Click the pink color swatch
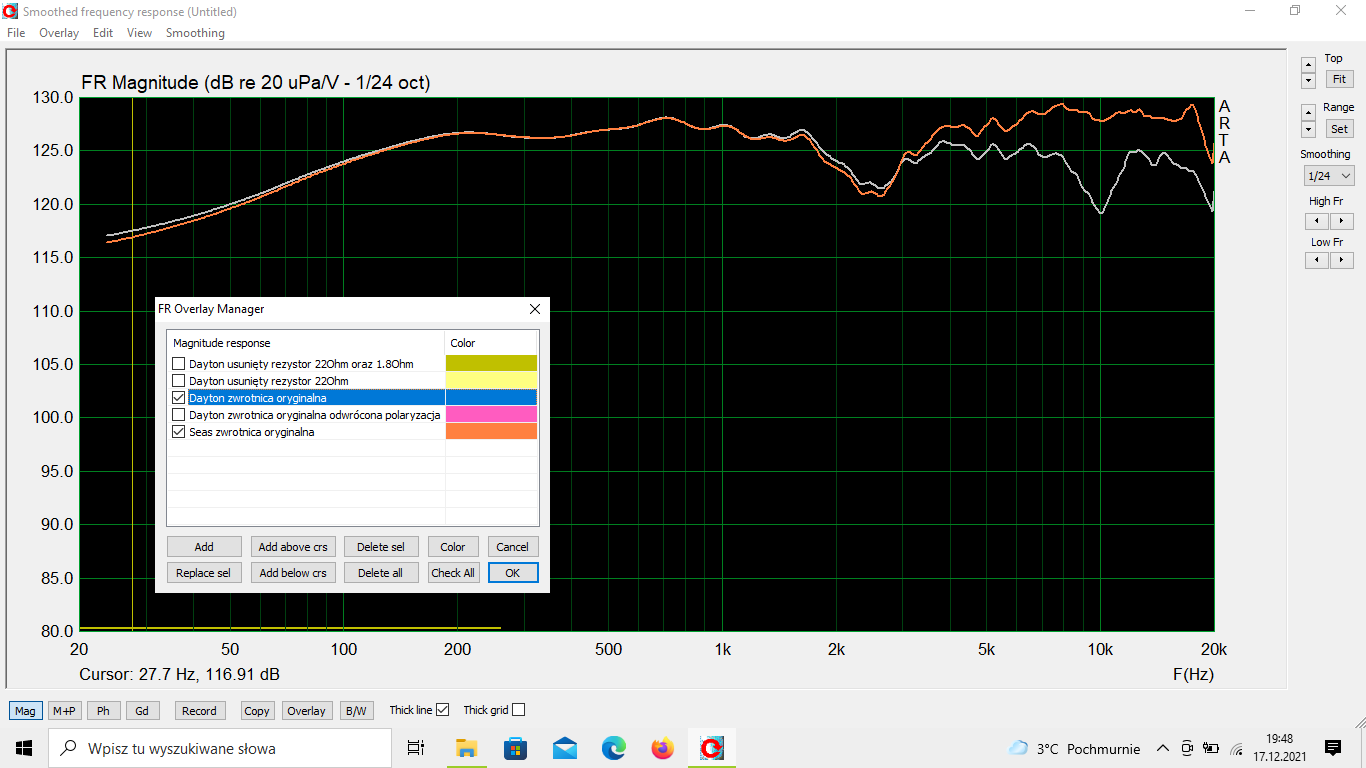Viewport: 1366px width, 768px height. (x=491, y=414)
